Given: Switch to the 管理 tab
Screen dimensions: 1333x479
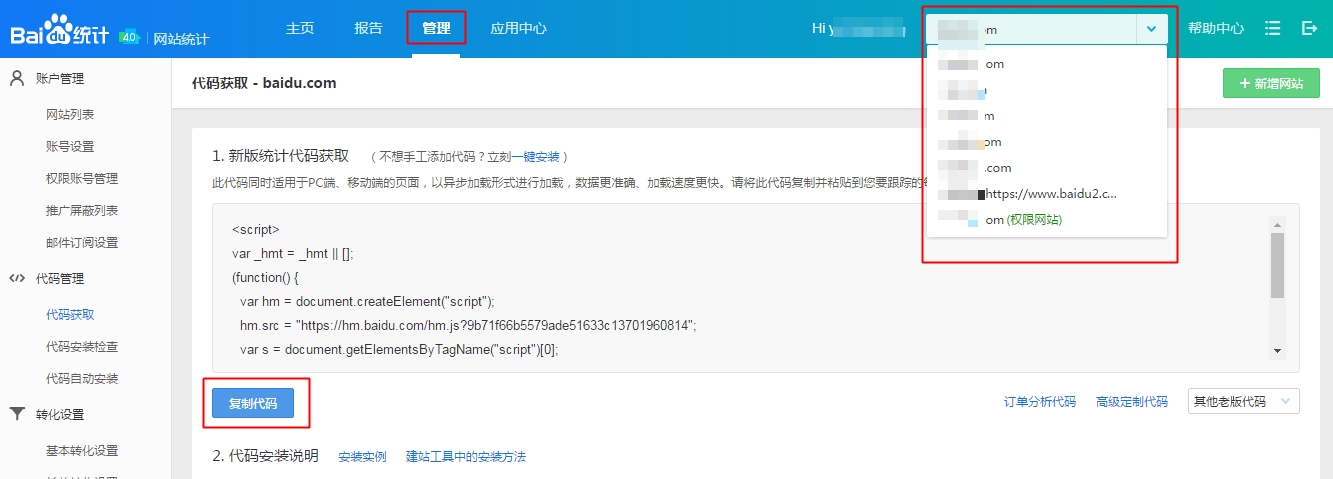Looking at the screenshot, I should 436,28.
